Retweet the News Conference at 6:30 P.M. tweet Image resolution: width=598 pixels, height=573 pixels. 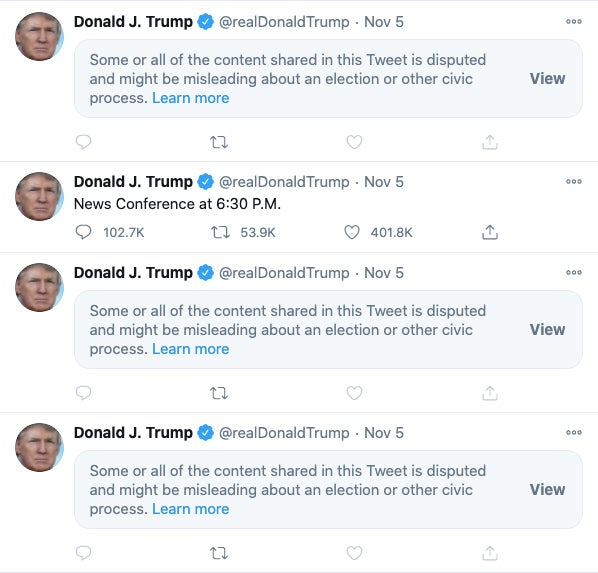pos(220,232)
